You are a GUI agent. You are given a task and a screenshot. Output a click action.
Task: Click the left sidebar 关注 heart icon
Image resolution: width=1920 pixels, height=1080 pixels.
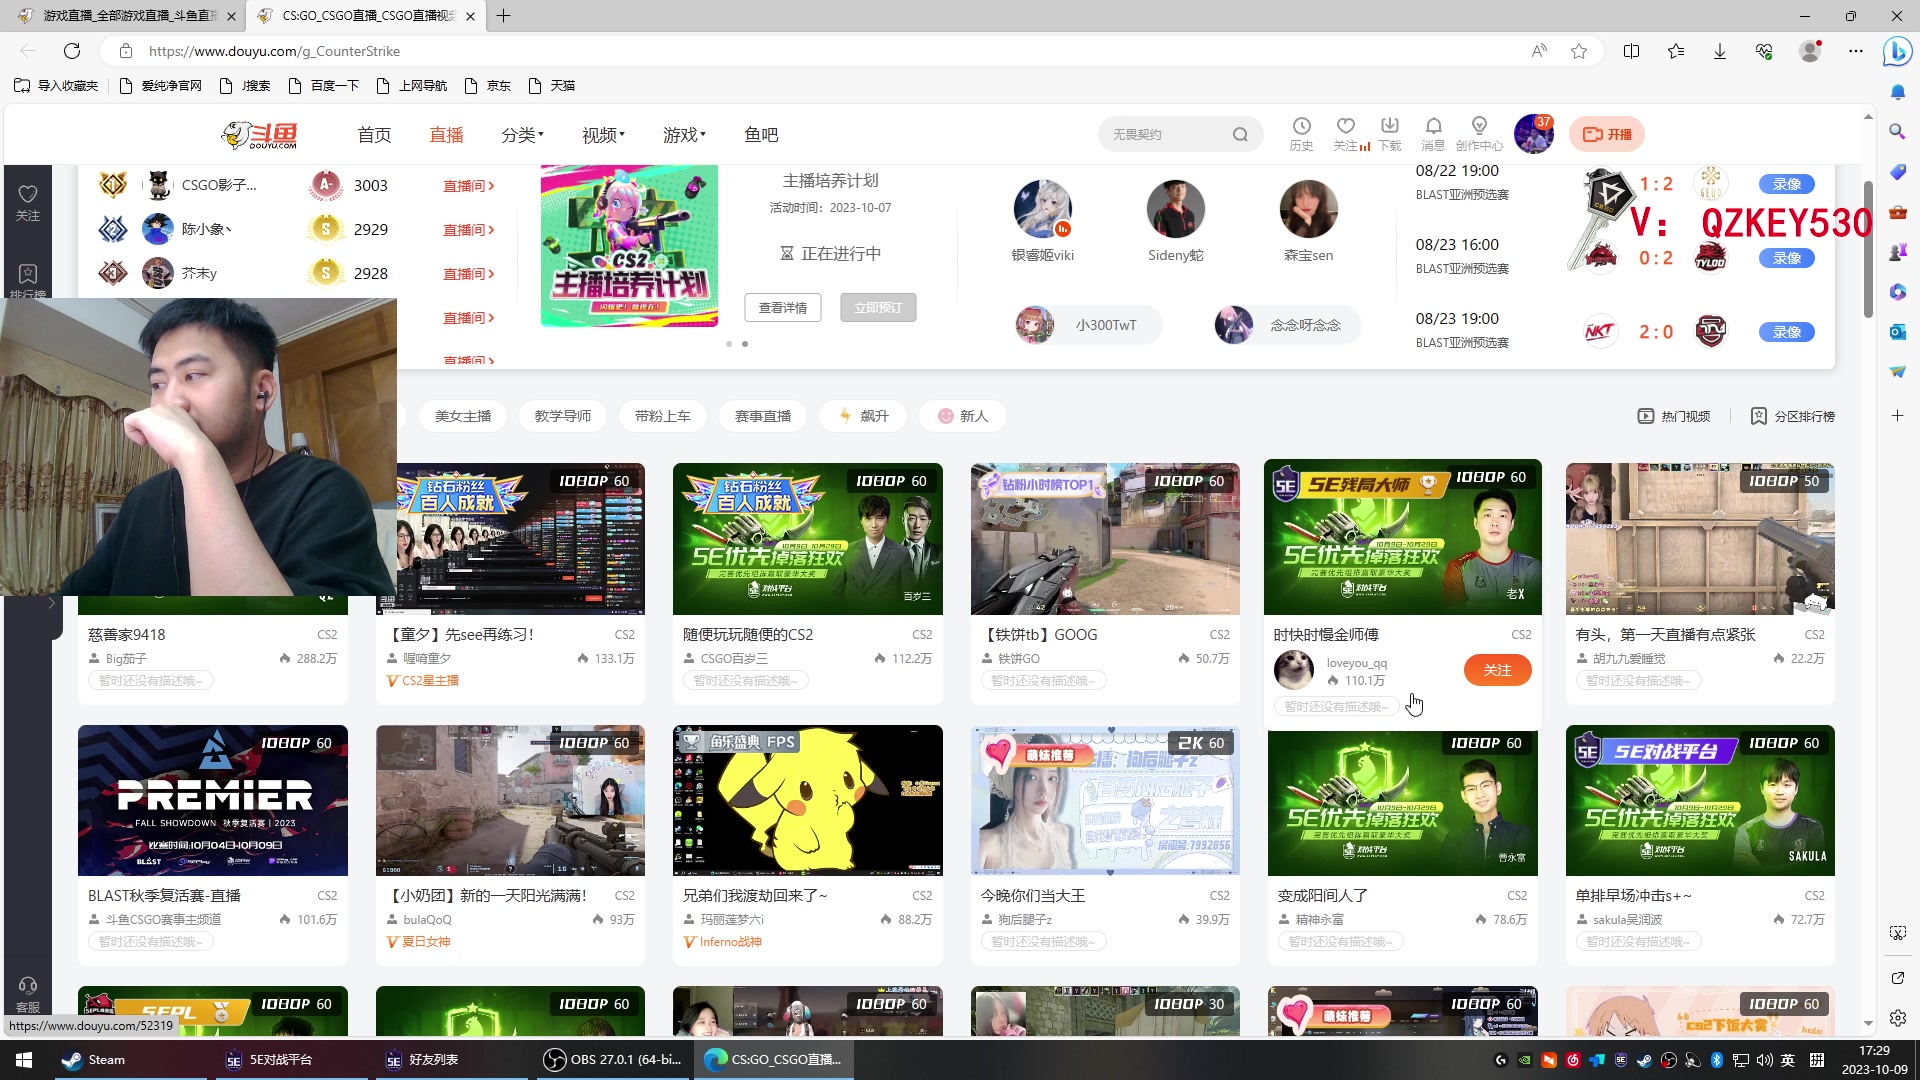[x=28, y=194]
